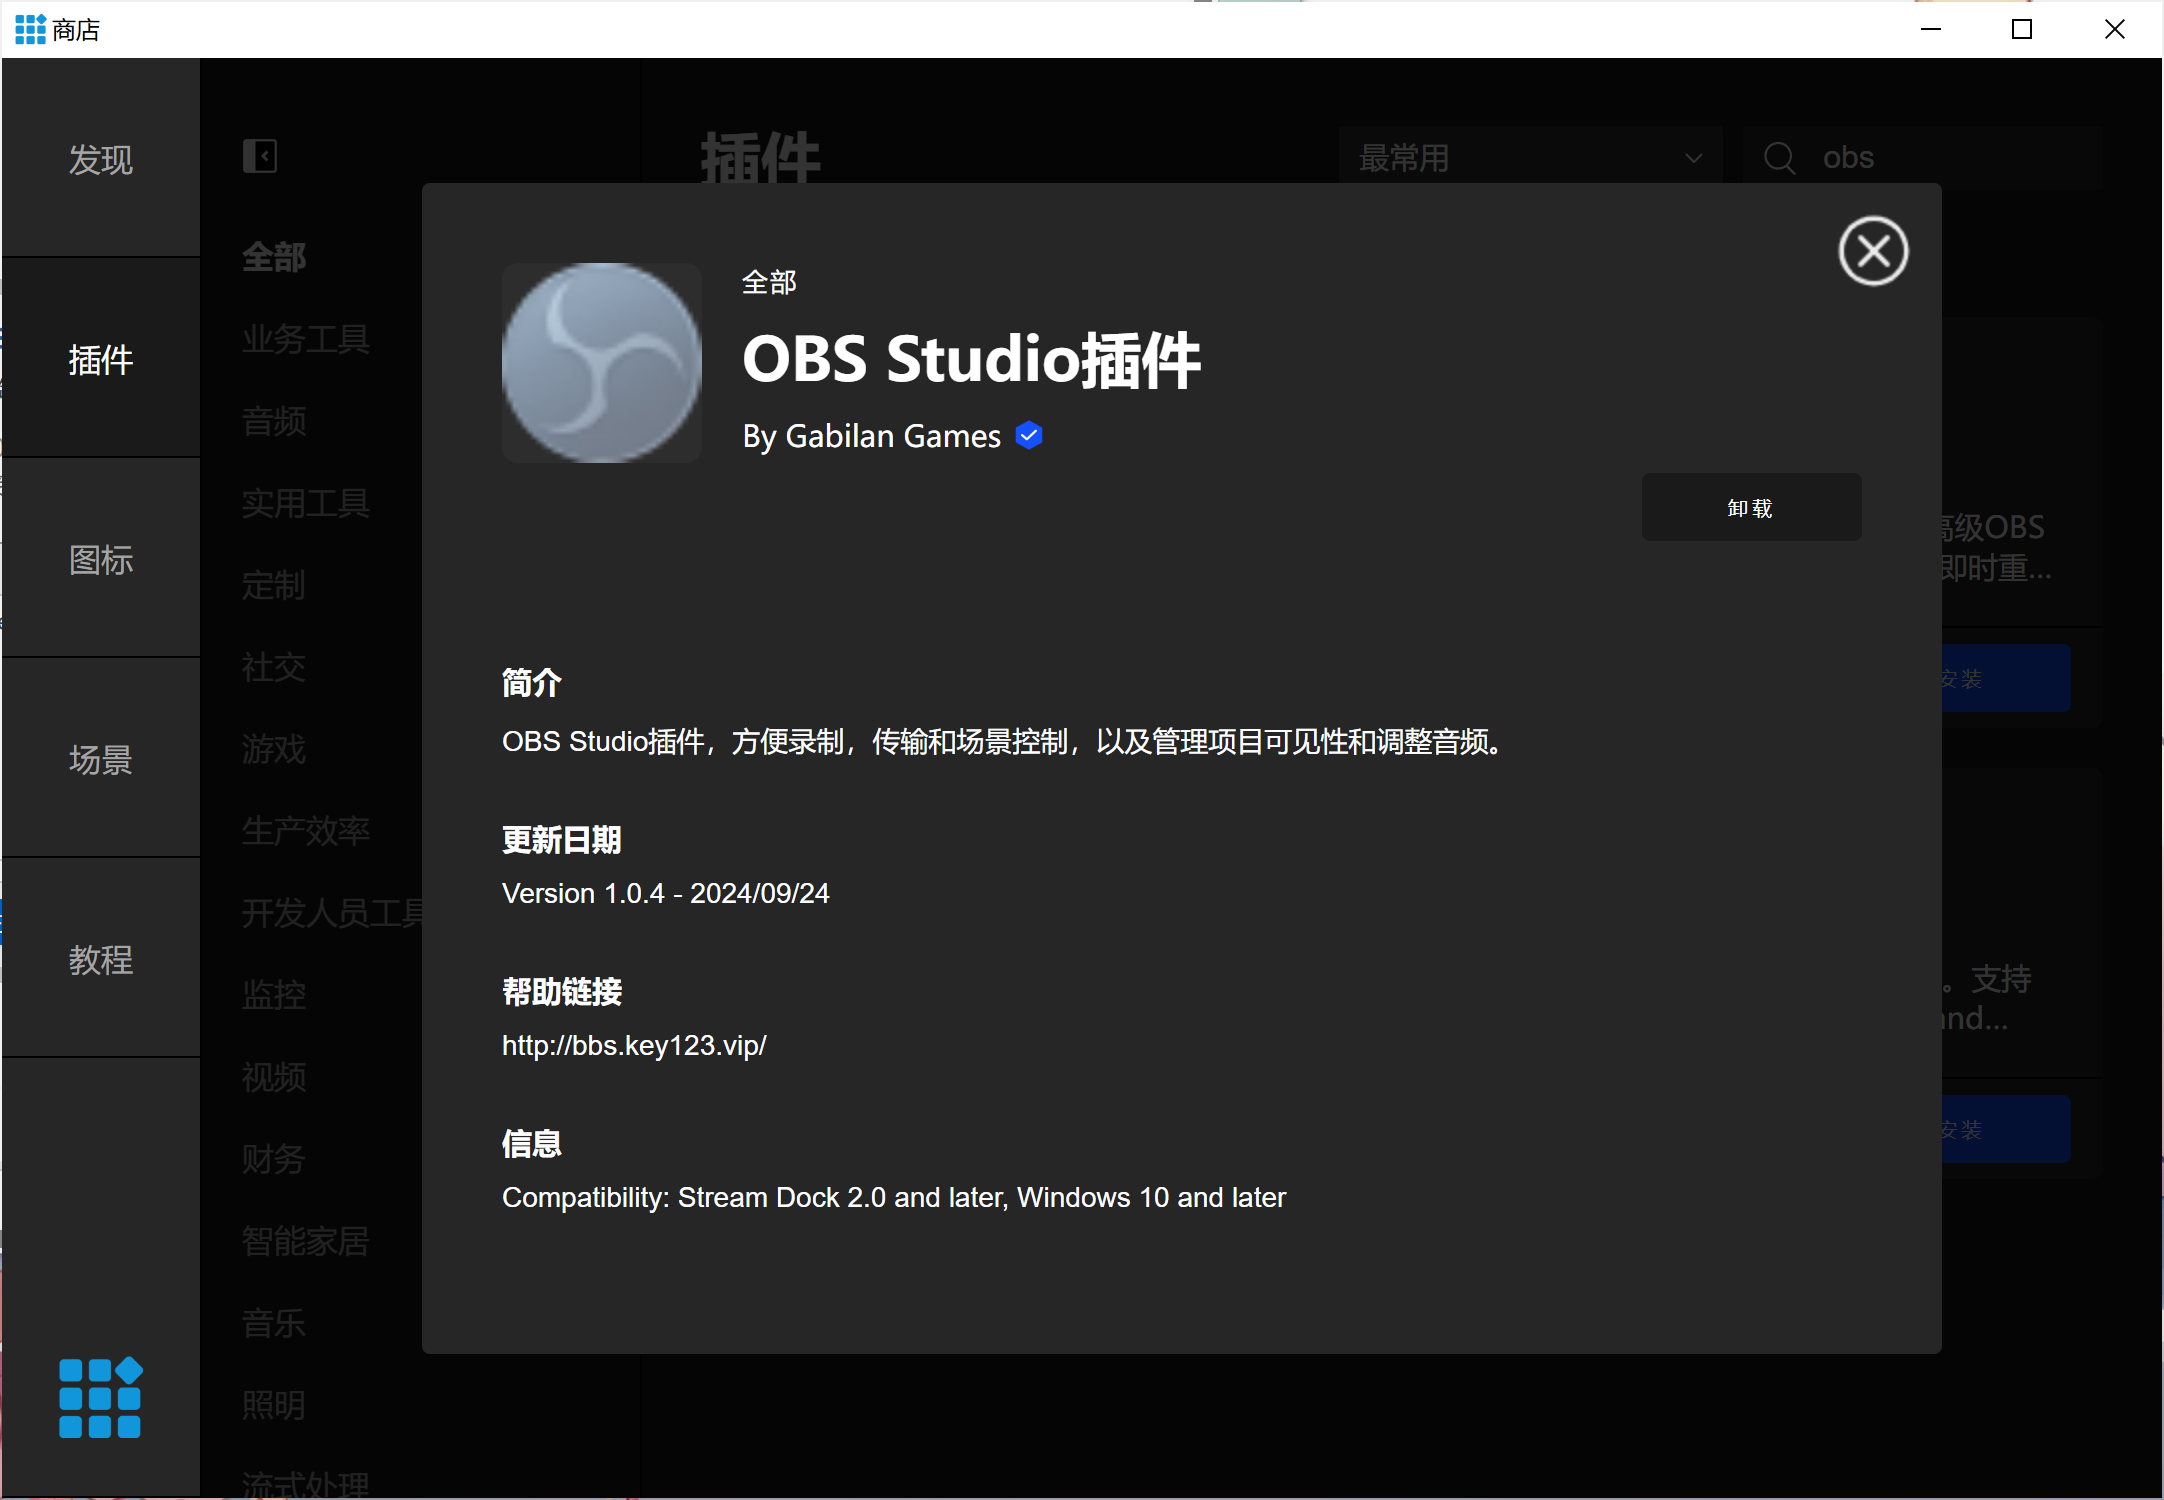Screen dimensions: 2164x1500
Task: Collapse the category sidebar panel
Action: tap(260, 156)
